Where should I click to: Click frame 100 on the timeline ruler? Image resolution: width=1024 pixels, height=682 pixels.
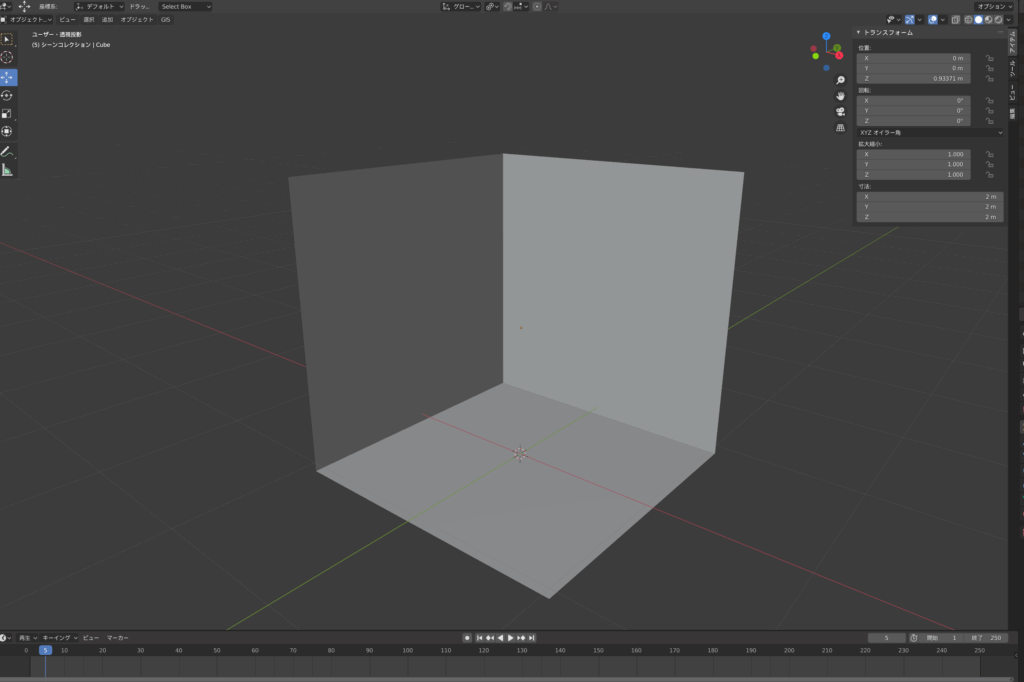click(407, 650)
